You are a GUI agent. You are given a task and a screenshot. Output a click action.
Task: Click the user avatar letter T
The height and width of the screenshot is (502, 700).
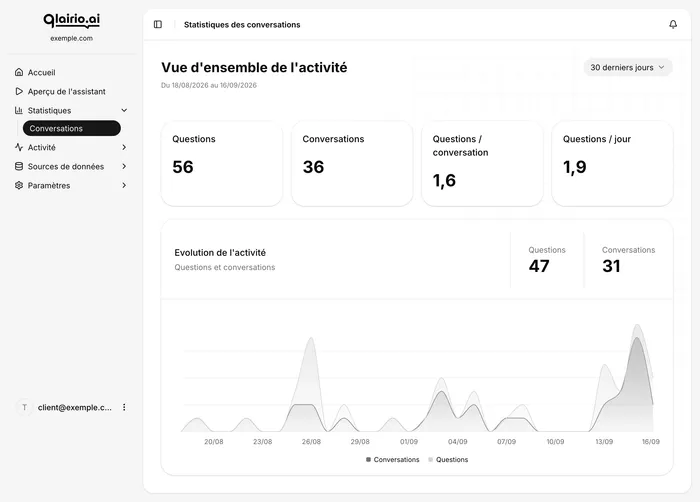click(x=25, y=407)
